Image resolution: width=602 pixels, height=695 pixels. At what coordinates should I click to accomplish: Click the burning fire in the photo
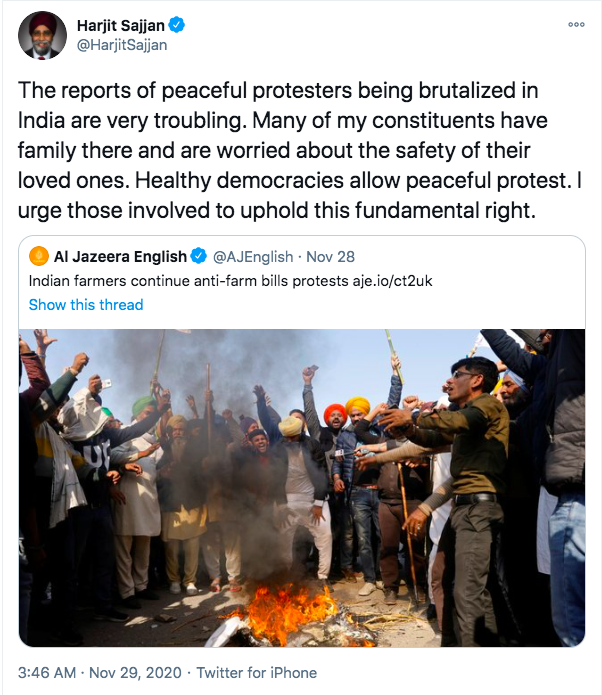286,607
